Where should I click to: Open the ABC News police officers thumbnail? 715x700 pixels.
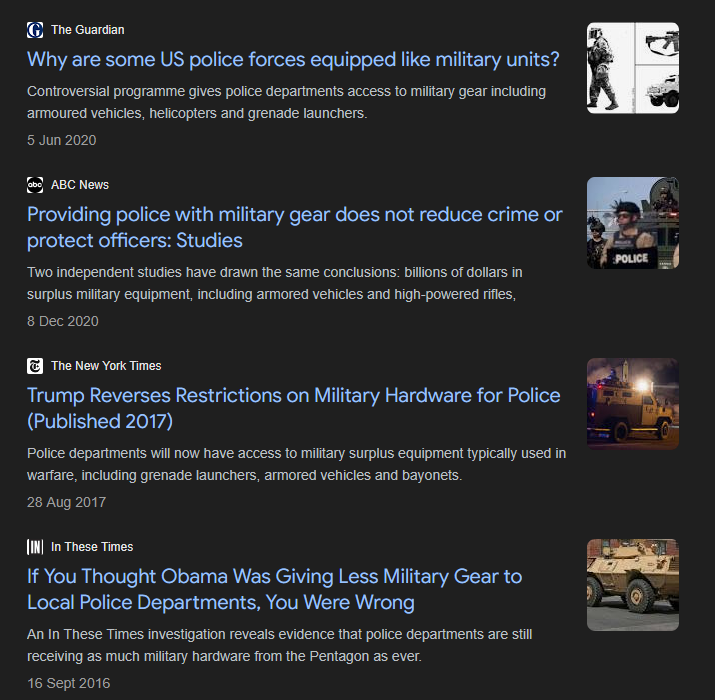[x=633, y=223]
